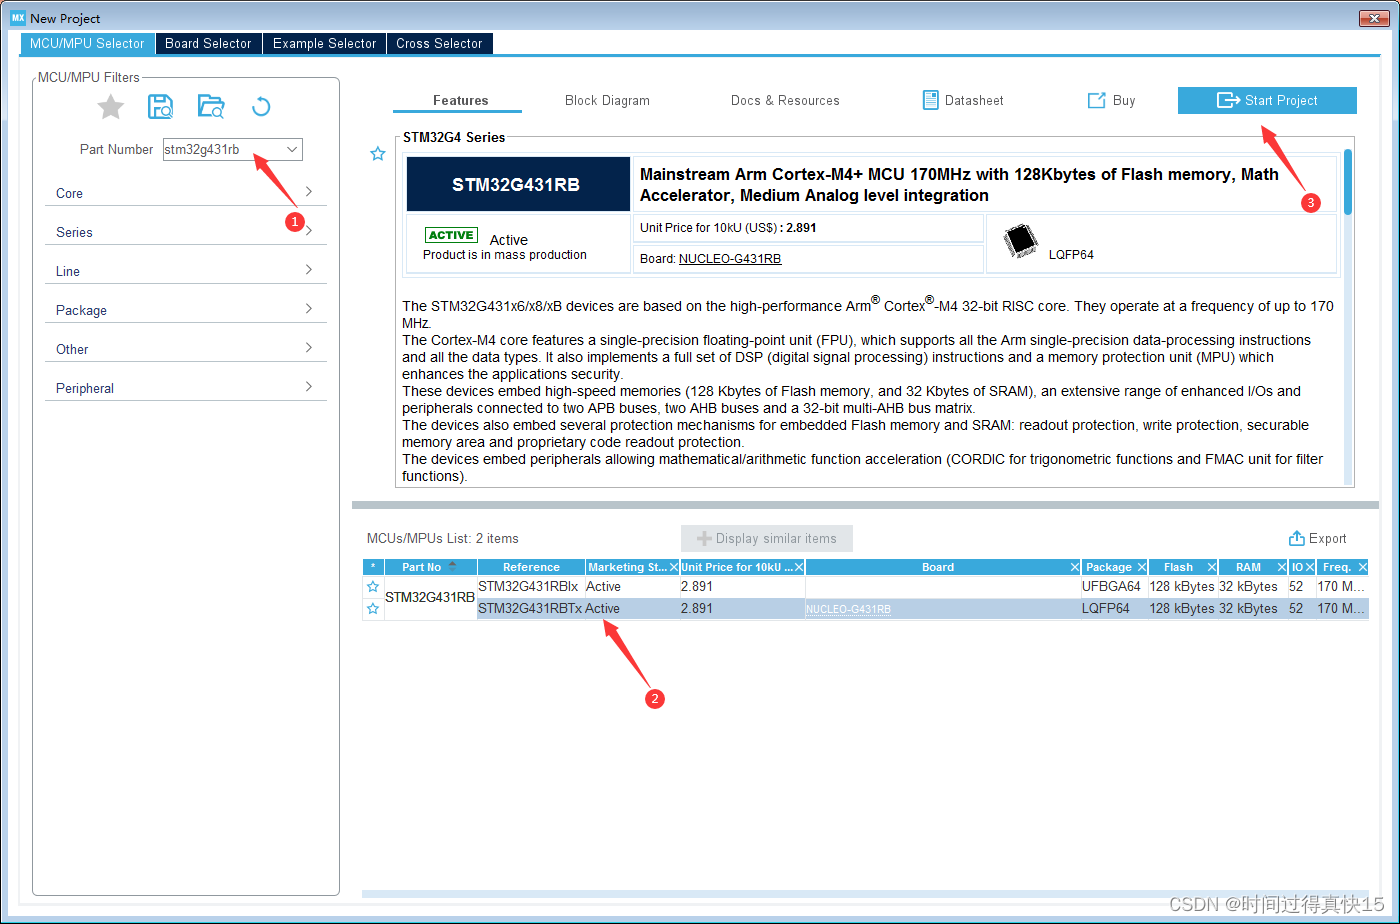Click the LQFP64 chip package image
This screenshot has width=1400, height=924.
pyautogui.click(x=1021, y=241)
